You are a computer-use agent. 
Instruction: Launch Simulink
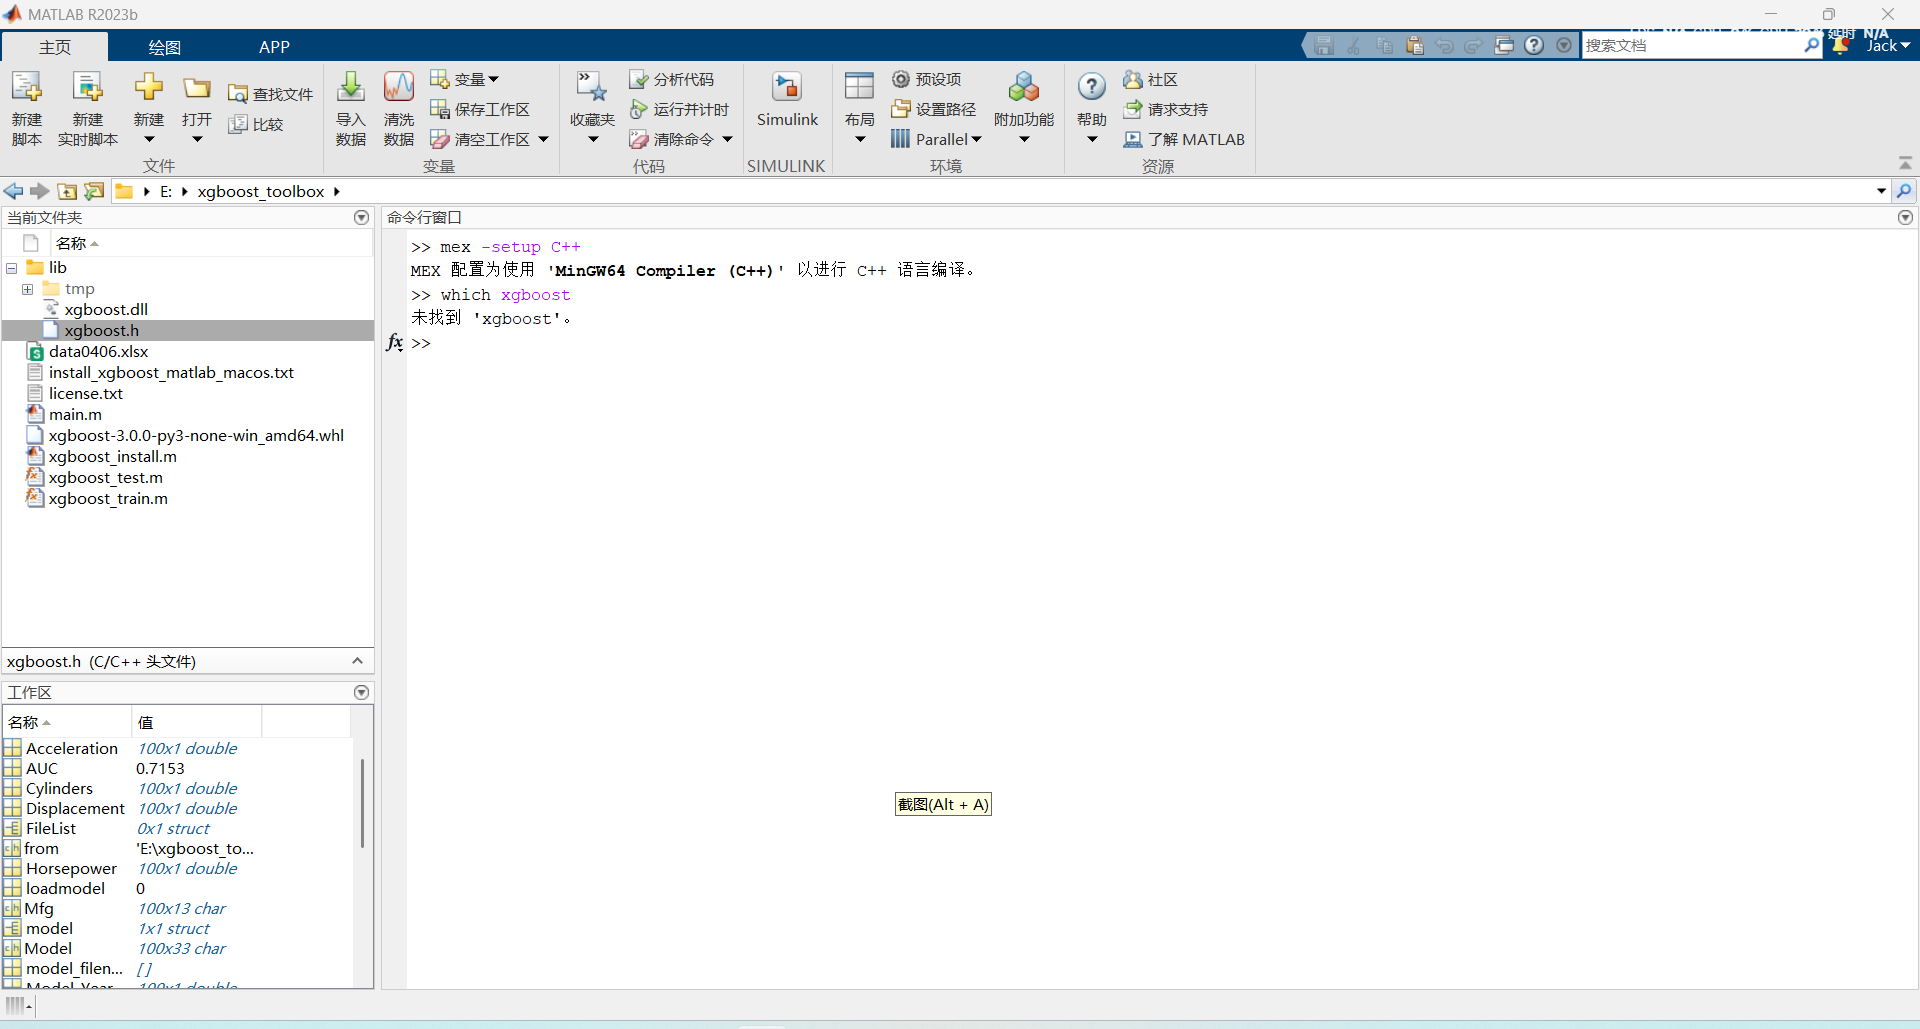[x=788, y=100]
